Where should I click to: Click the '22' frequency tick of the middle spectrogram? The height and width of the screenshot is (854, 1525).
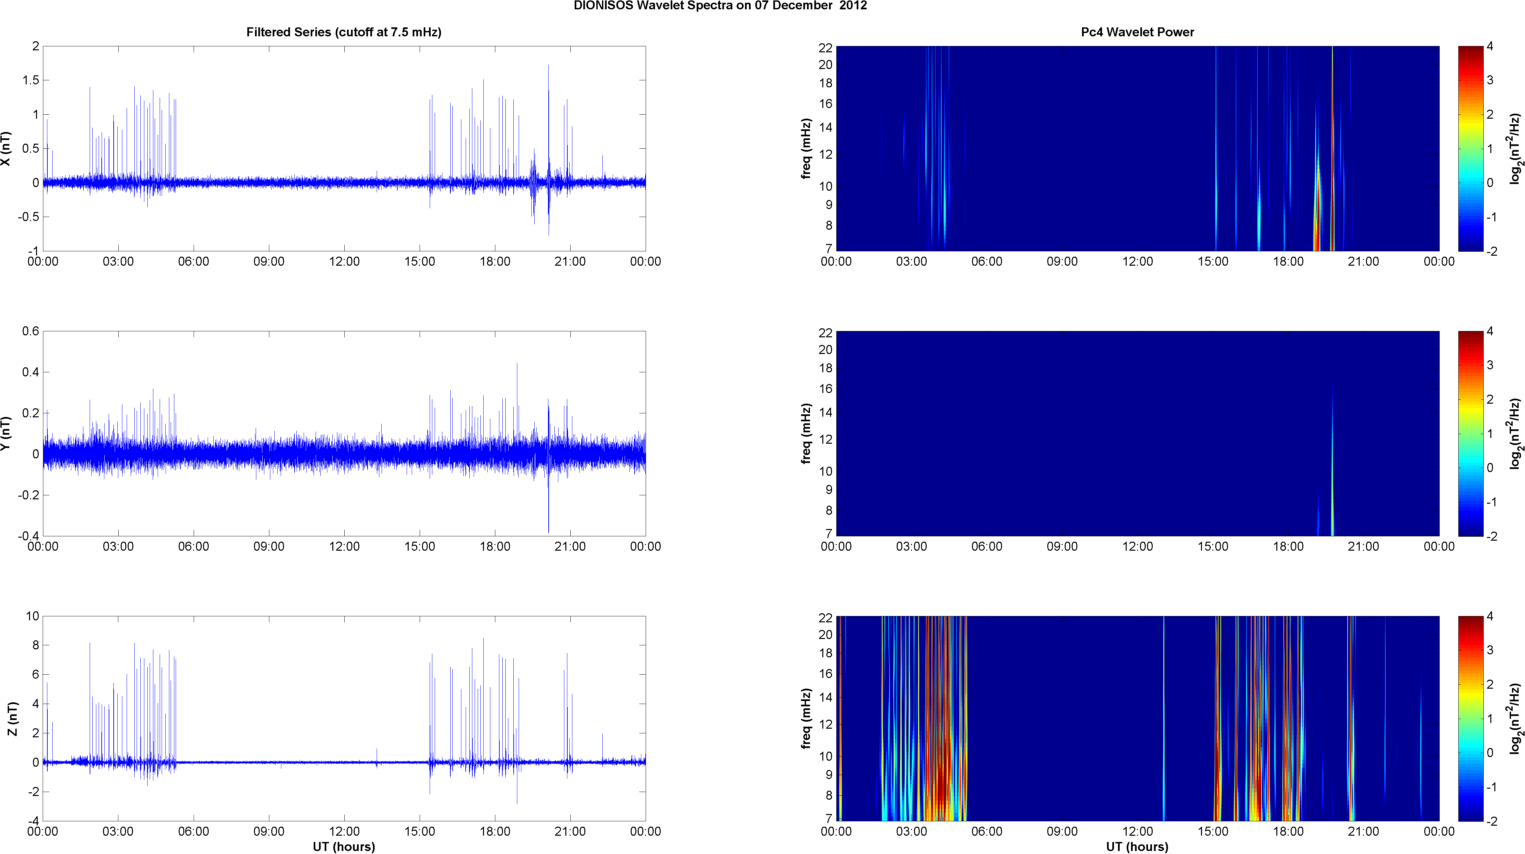(826, 333)
